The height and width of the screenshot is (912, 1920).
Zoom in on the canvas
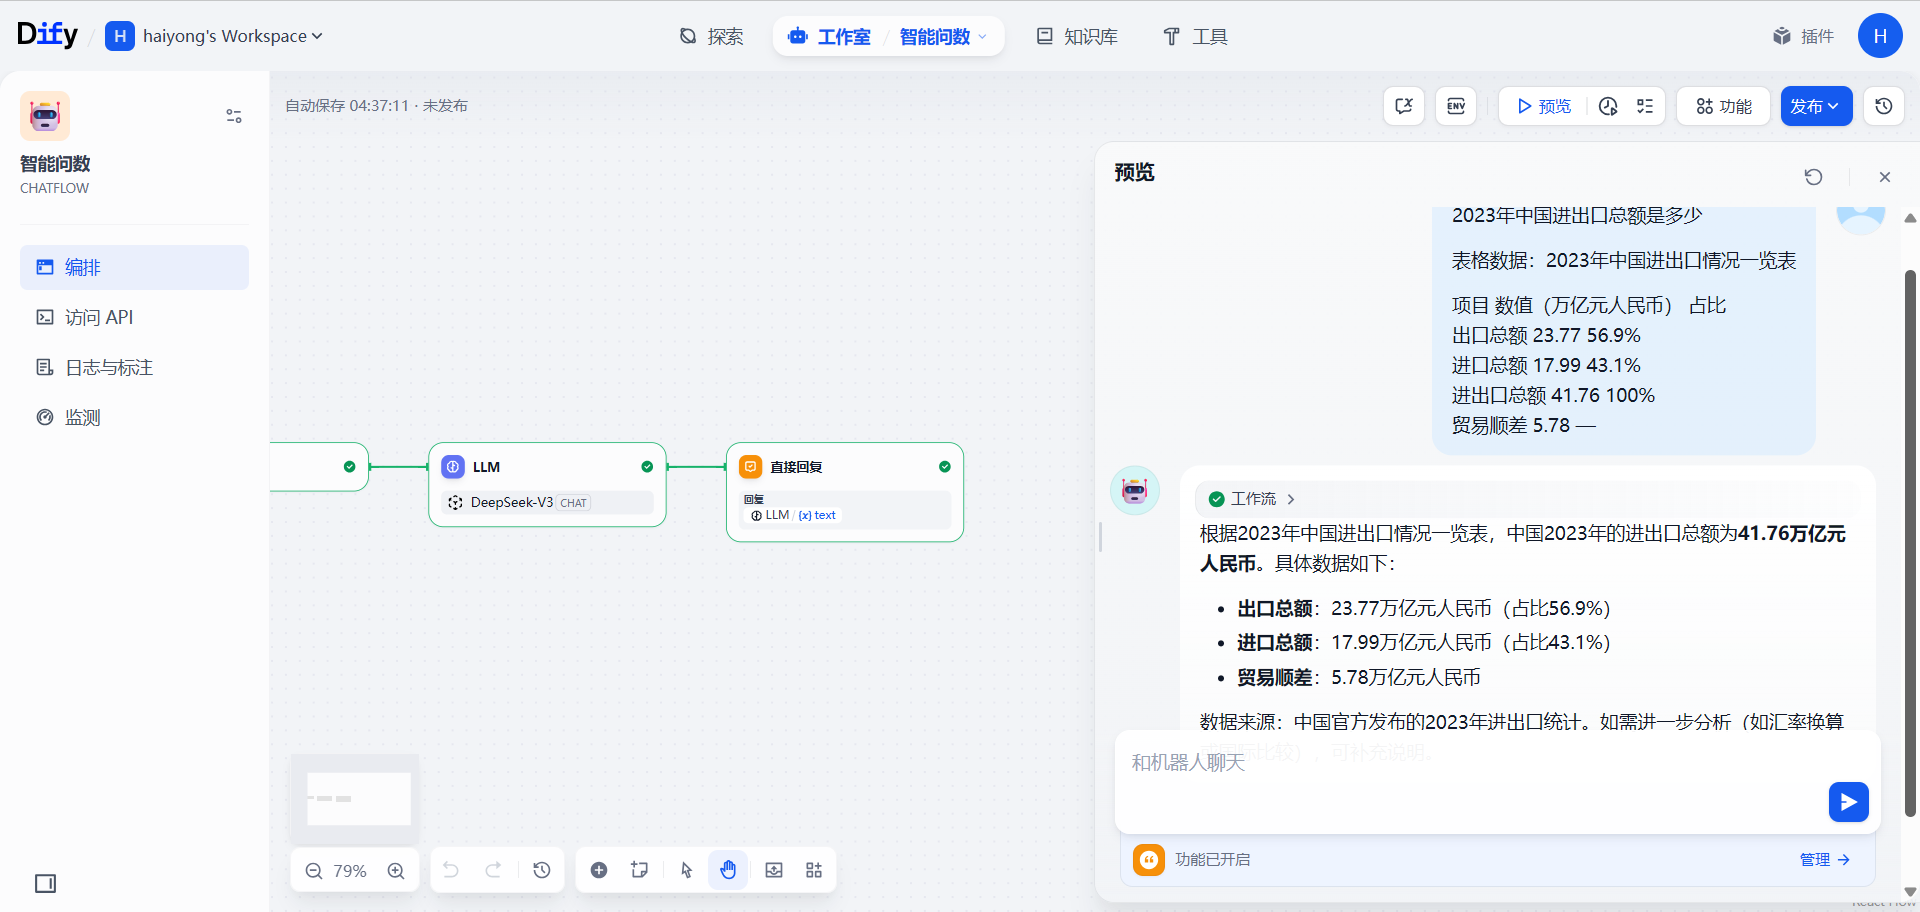point(396,870)
